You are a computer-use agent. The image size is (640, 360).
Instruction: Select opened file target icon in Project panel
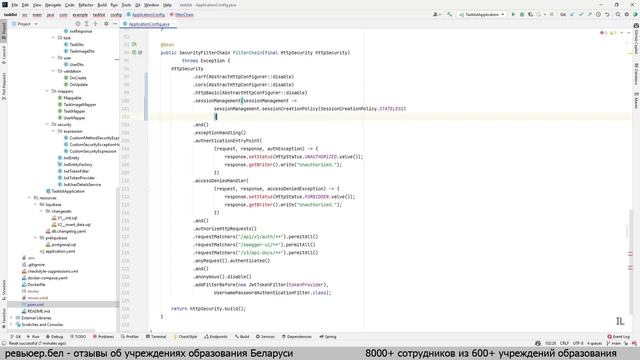[78, 24]
